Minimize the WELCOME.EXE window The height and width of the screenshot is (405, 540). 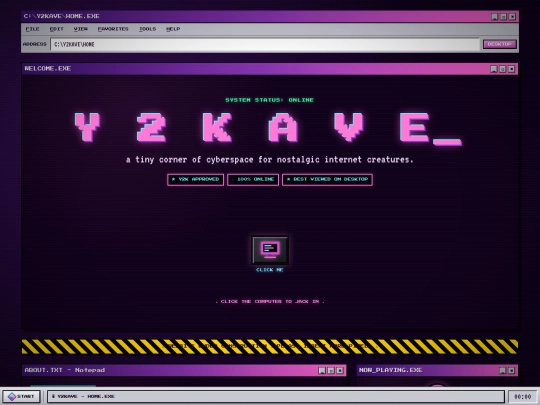click(x=494, y=69)
